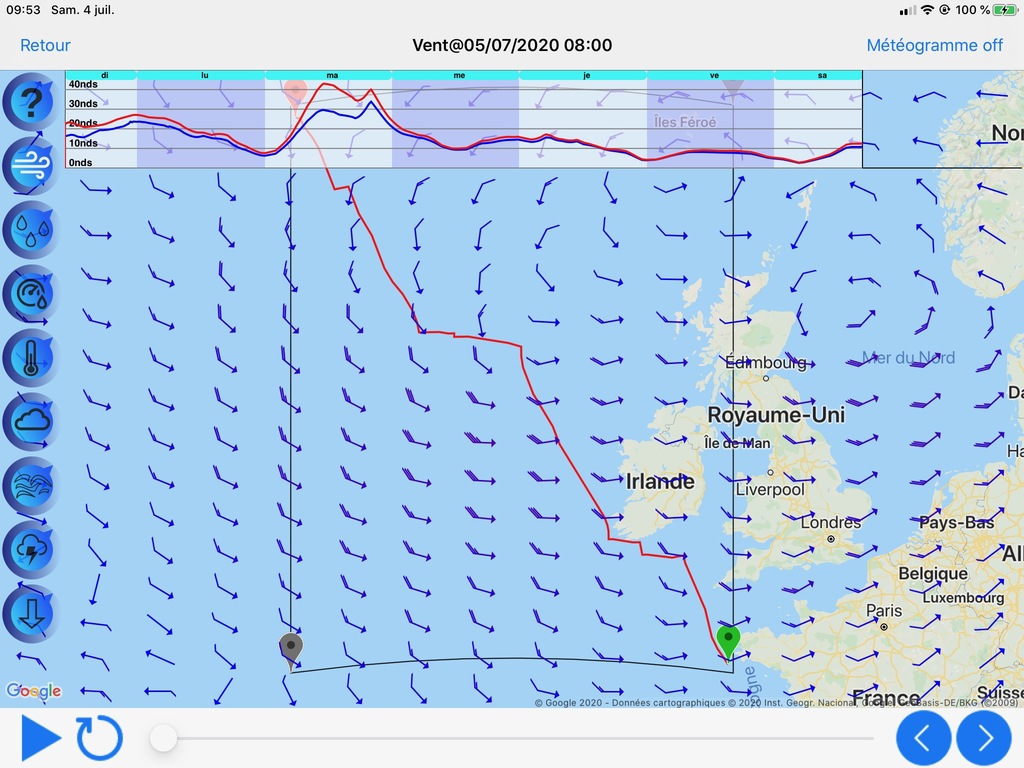Image resolution: width=1024 pixels, height=768 pixels.
Task: Tap the Luxembourg map label
Action: coord(963,598)
